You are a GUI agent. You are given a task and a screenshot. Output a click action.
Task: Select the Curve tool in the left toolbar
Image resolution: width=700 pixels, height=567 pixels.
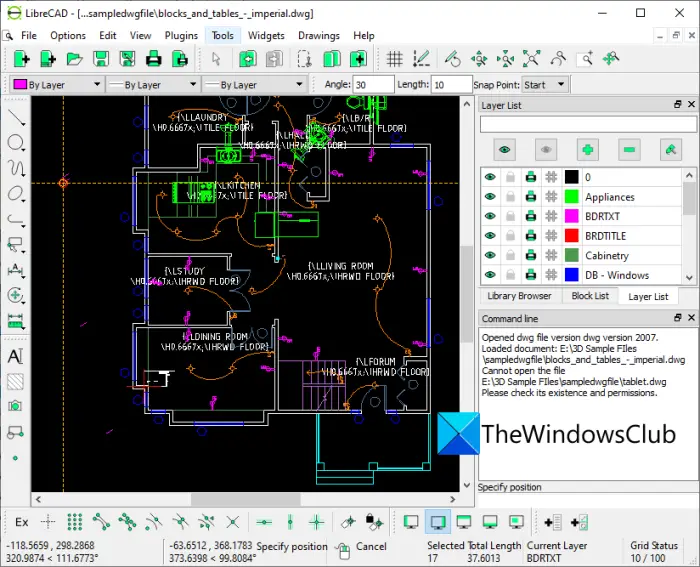tap(16, 168)
